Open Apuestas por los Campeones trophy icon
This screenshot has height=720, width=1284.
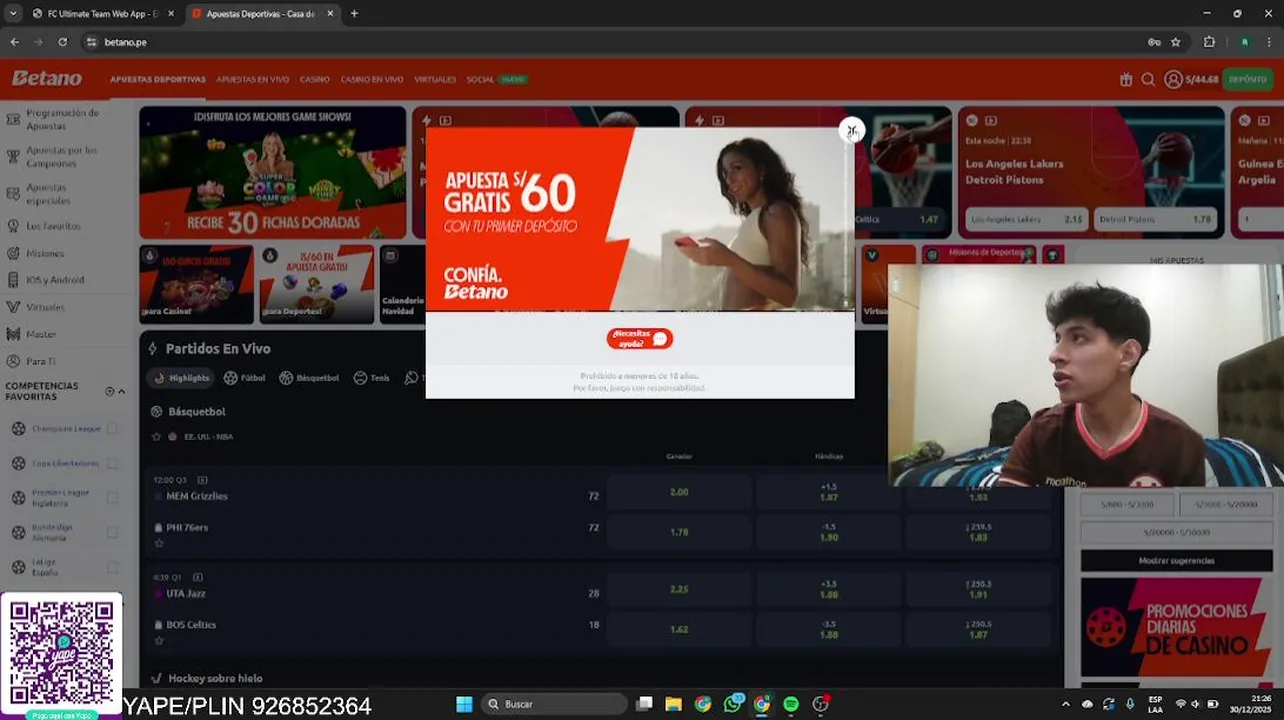[13, 157]
